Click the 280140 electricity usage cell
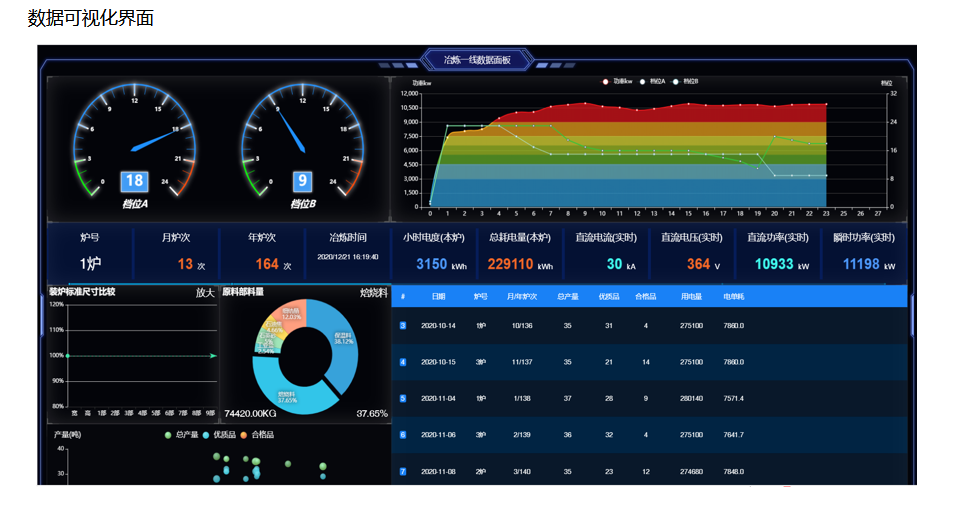 691,399
